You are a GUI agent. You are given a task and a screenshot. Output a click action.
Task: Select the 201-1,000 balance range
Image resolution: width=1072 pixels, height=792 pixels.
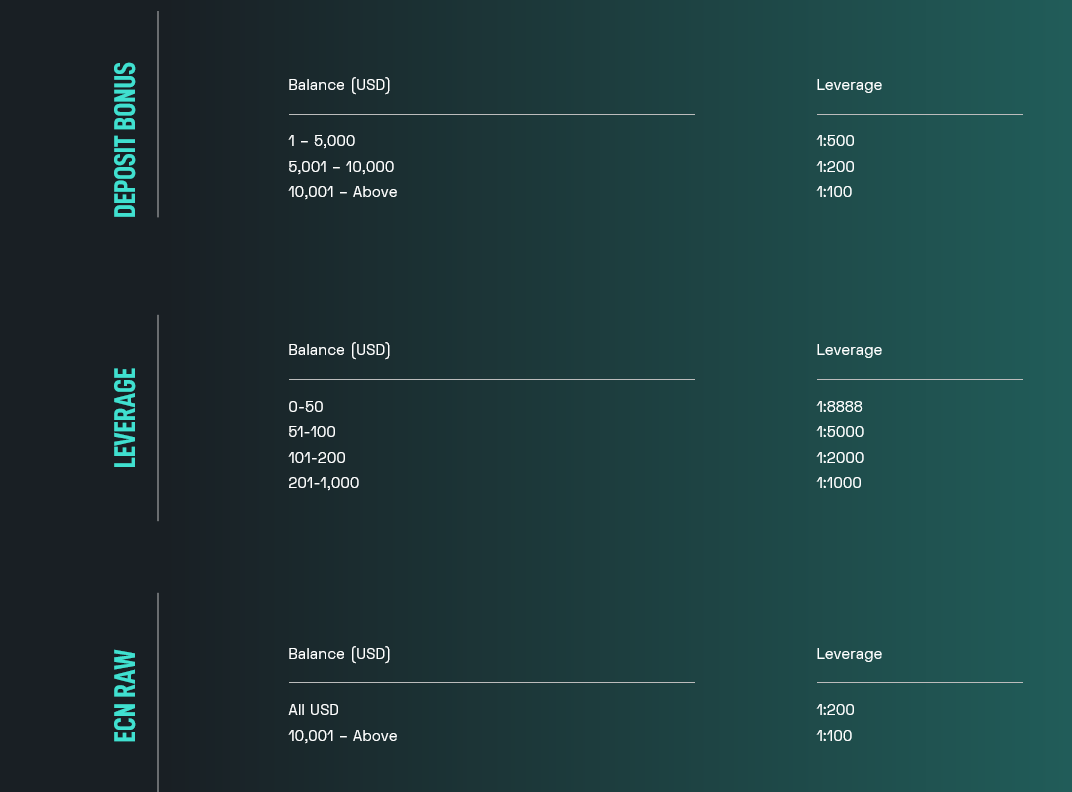coord(323,483)
